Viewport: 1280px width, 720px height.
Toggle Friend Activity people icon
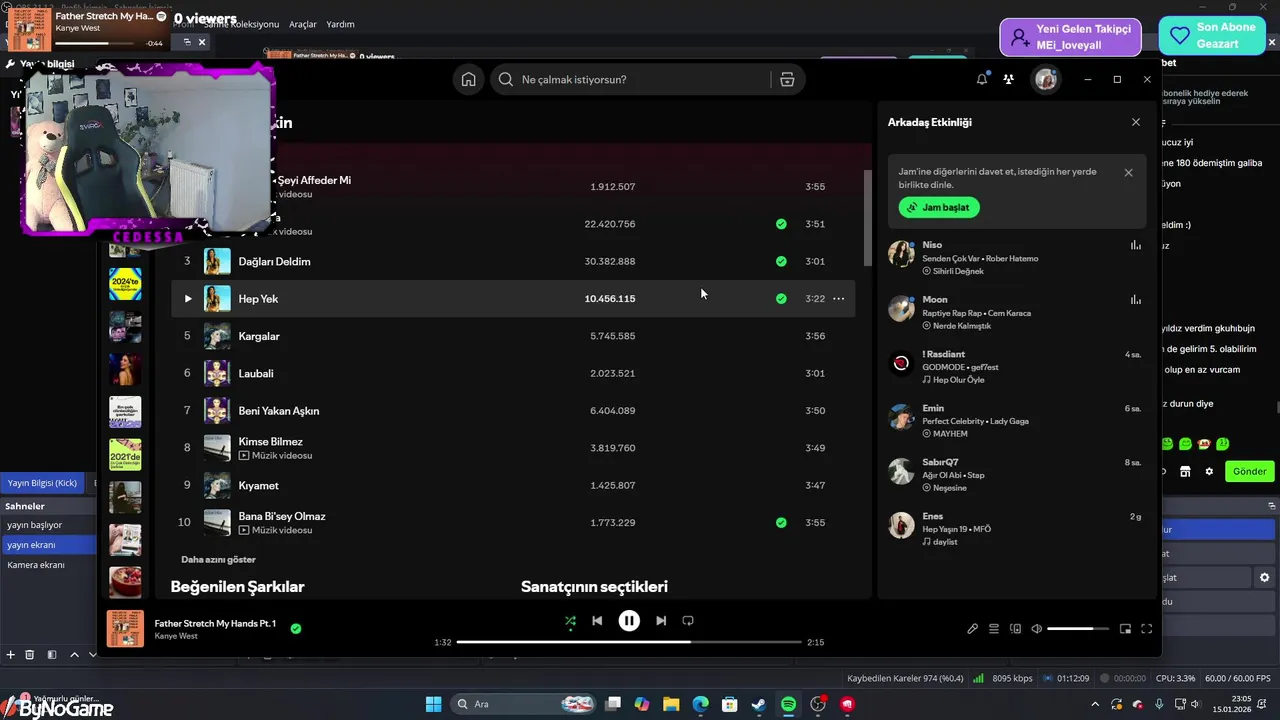coord(1008,79)
